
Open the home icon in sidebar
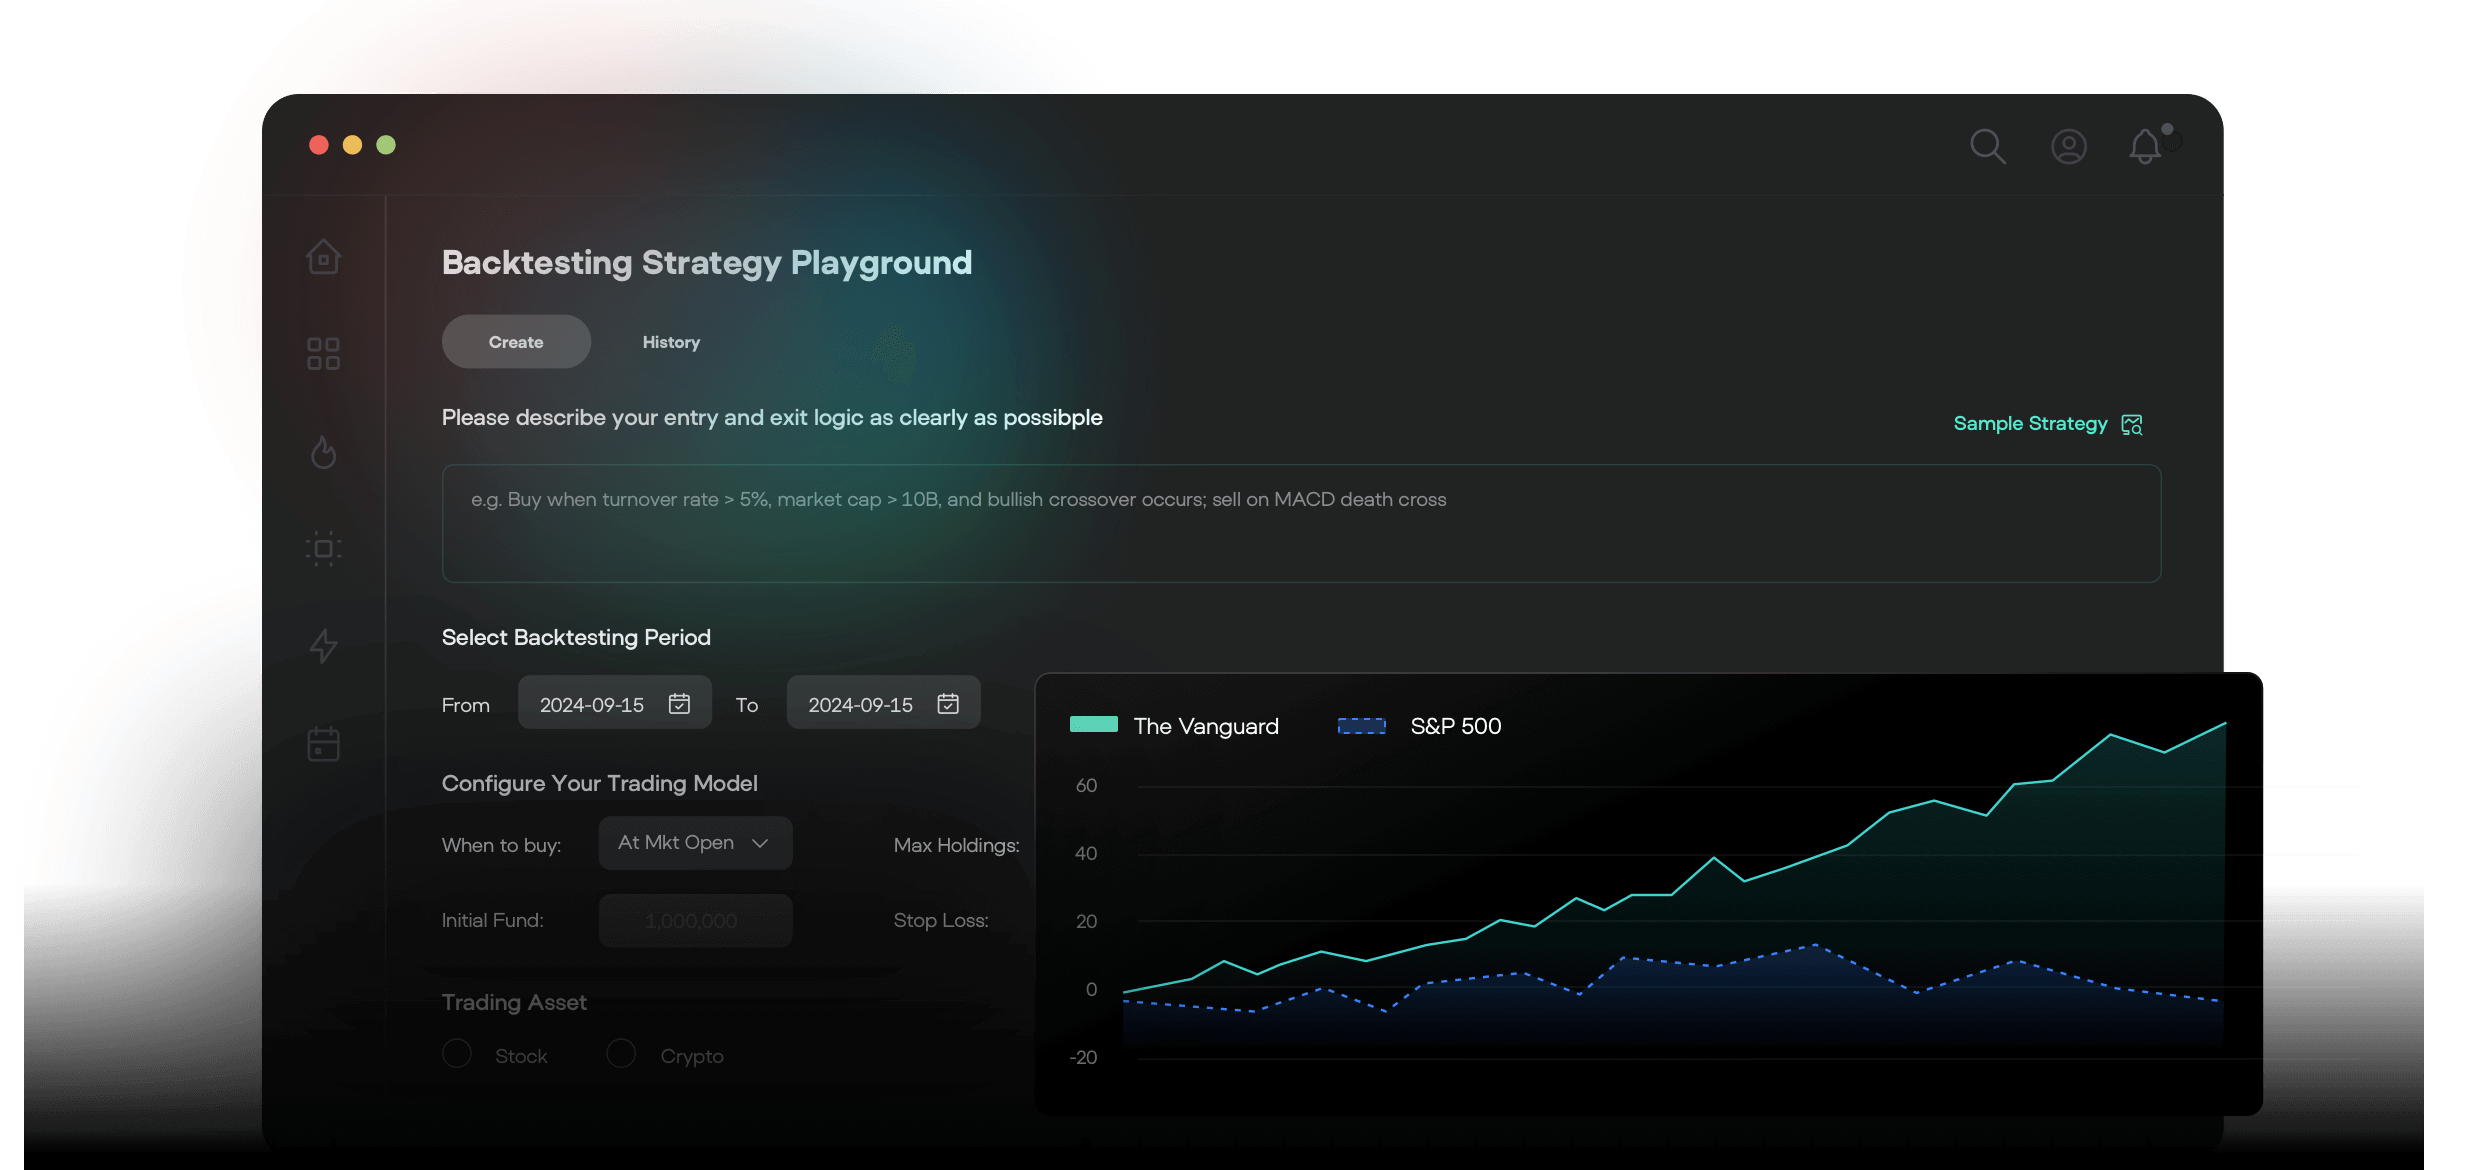323,257
